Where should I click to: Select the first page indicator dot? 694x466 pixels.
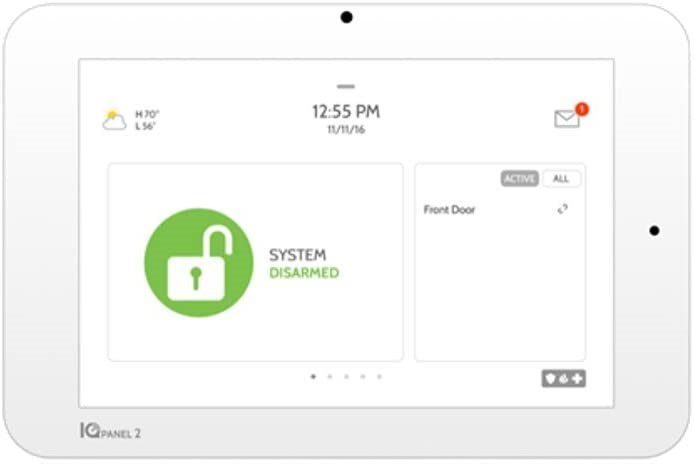pyautogui.click(x=313, y=377)
